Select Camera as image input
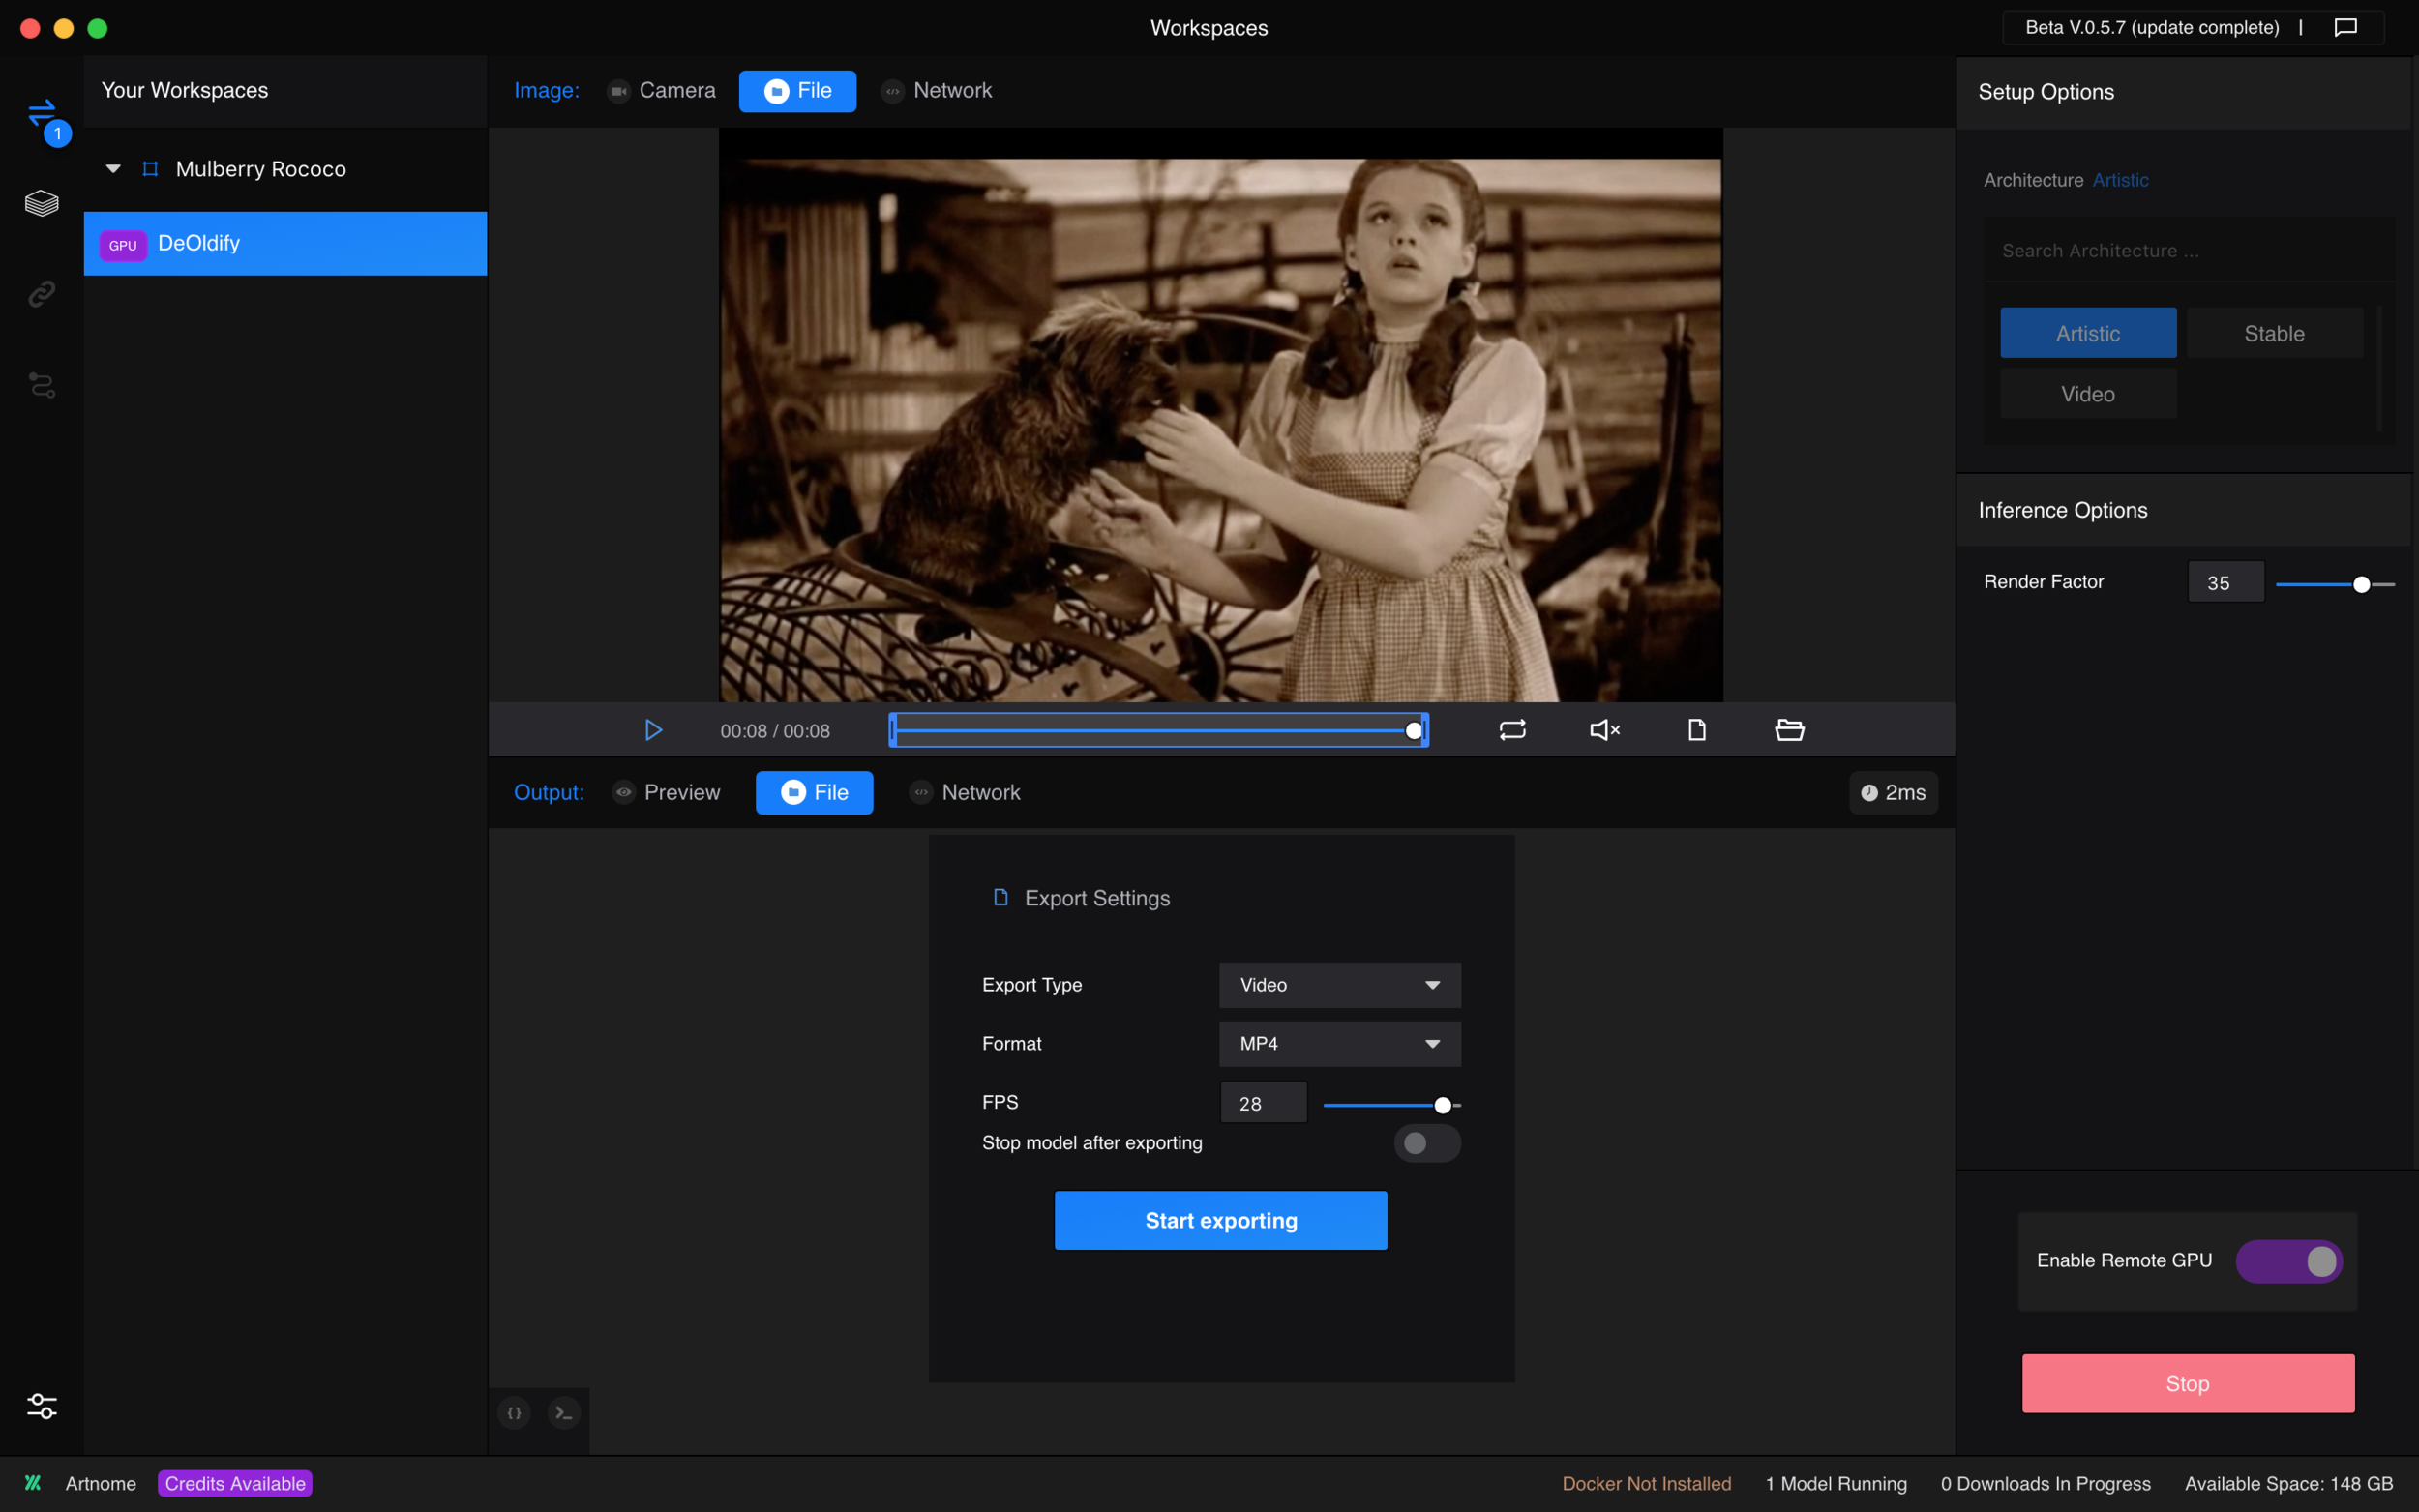2419x1512 pixels. (x=661, y=91)
